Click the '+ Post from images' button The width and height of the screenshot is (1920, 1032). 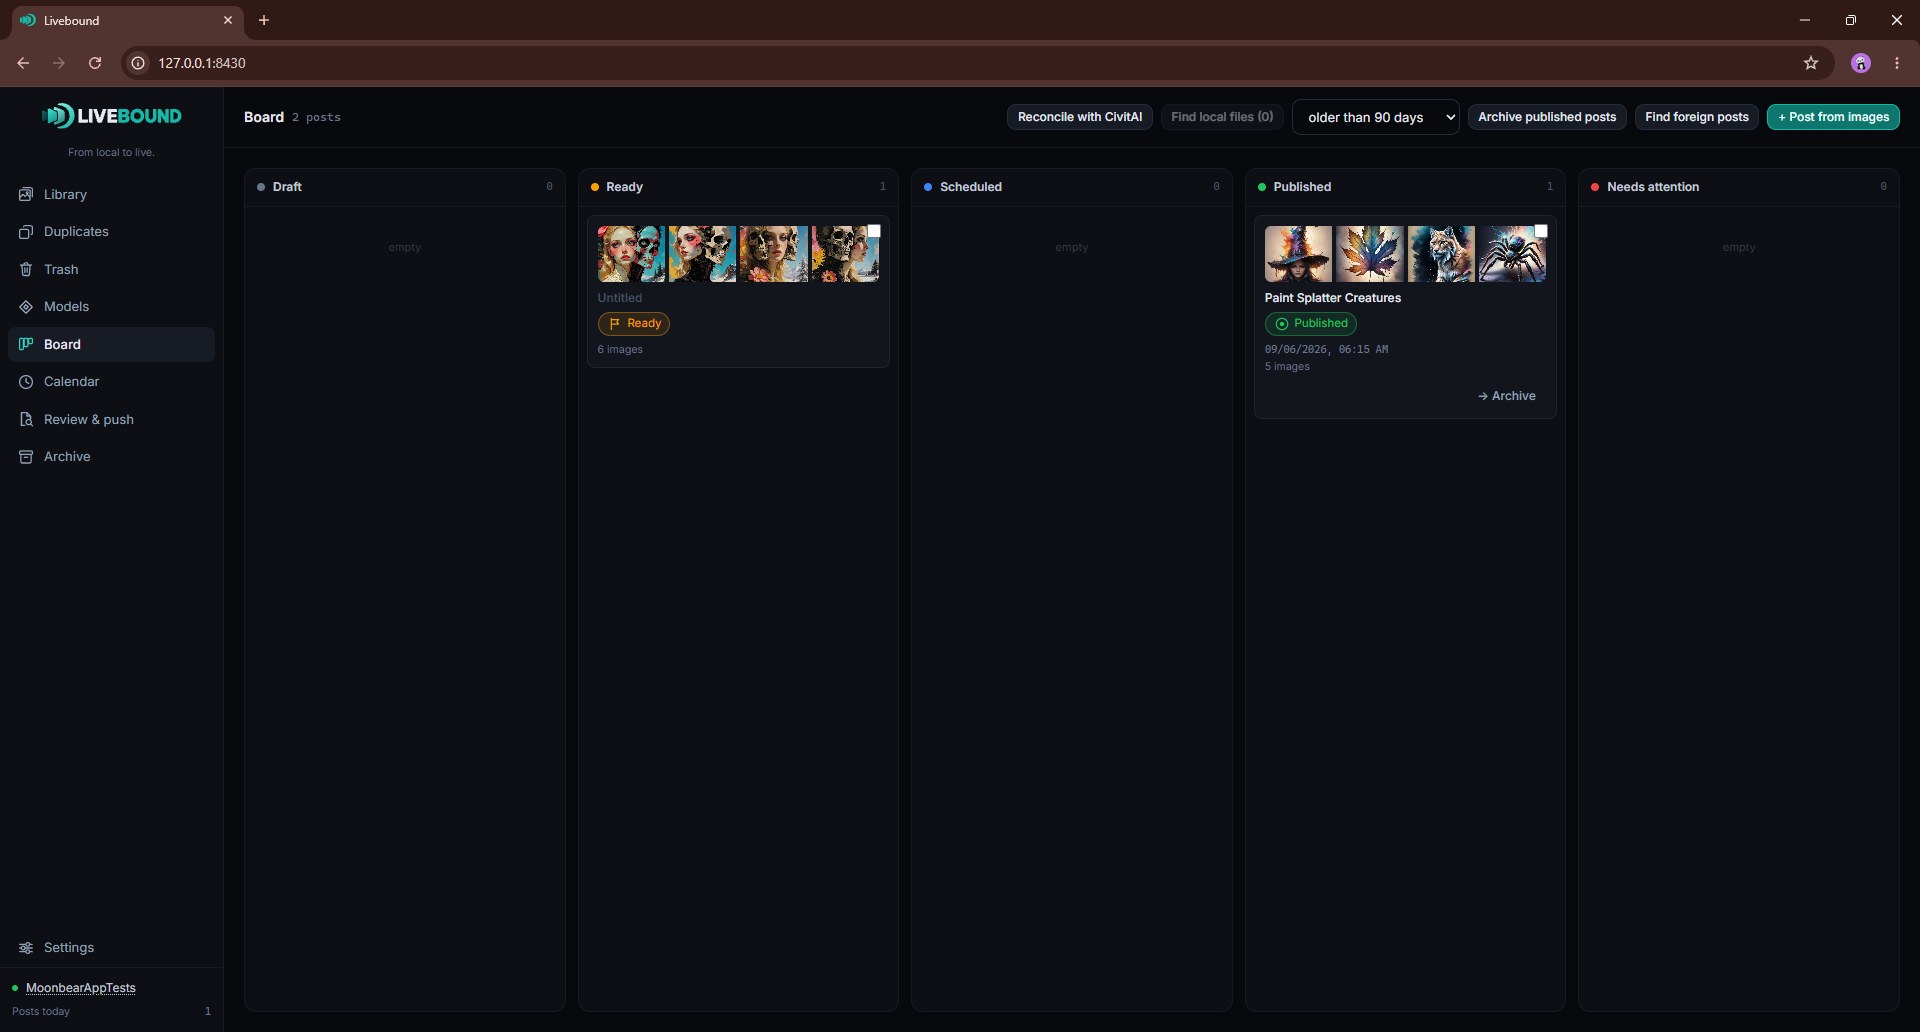point(1833,117)
